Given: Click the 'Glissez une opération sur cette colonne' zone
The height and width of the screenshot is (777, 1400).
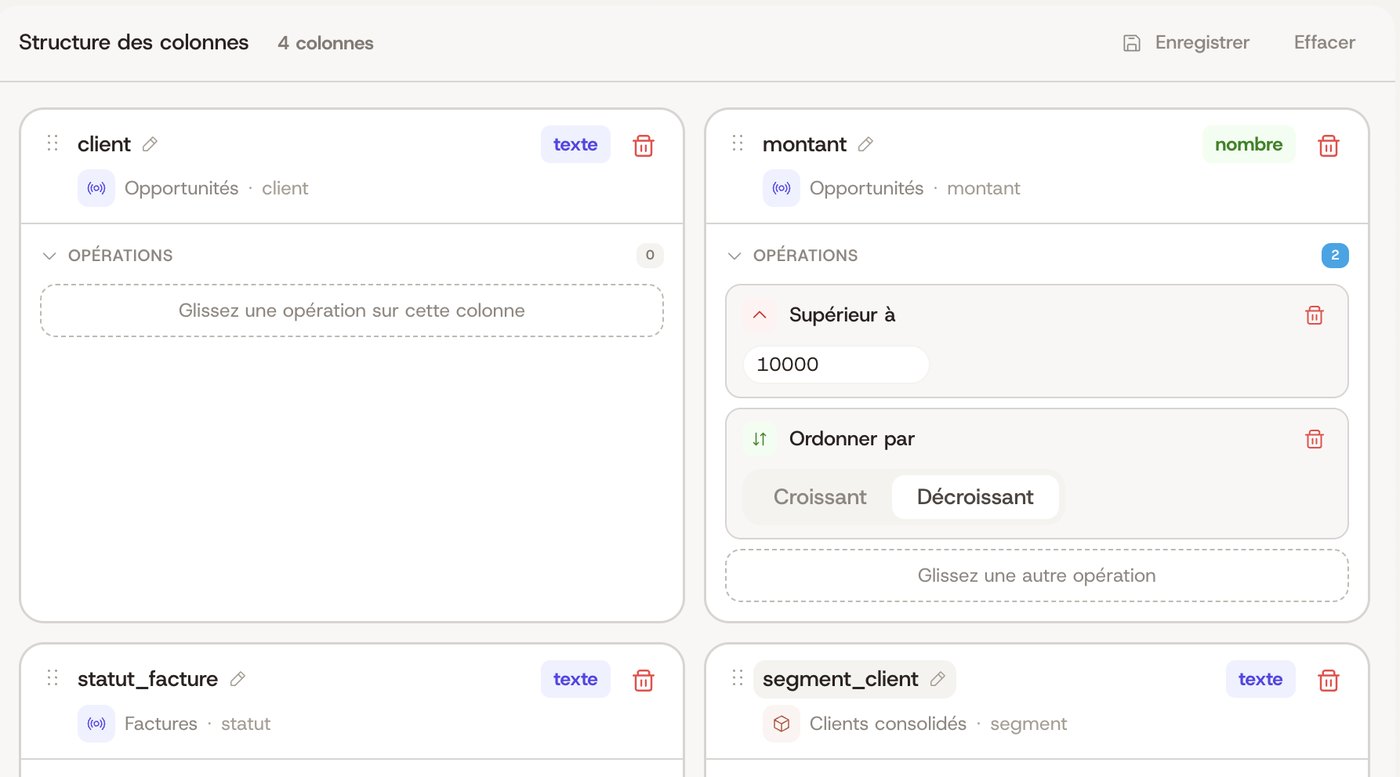Looking at the screenshot, I should pos(352,311).
